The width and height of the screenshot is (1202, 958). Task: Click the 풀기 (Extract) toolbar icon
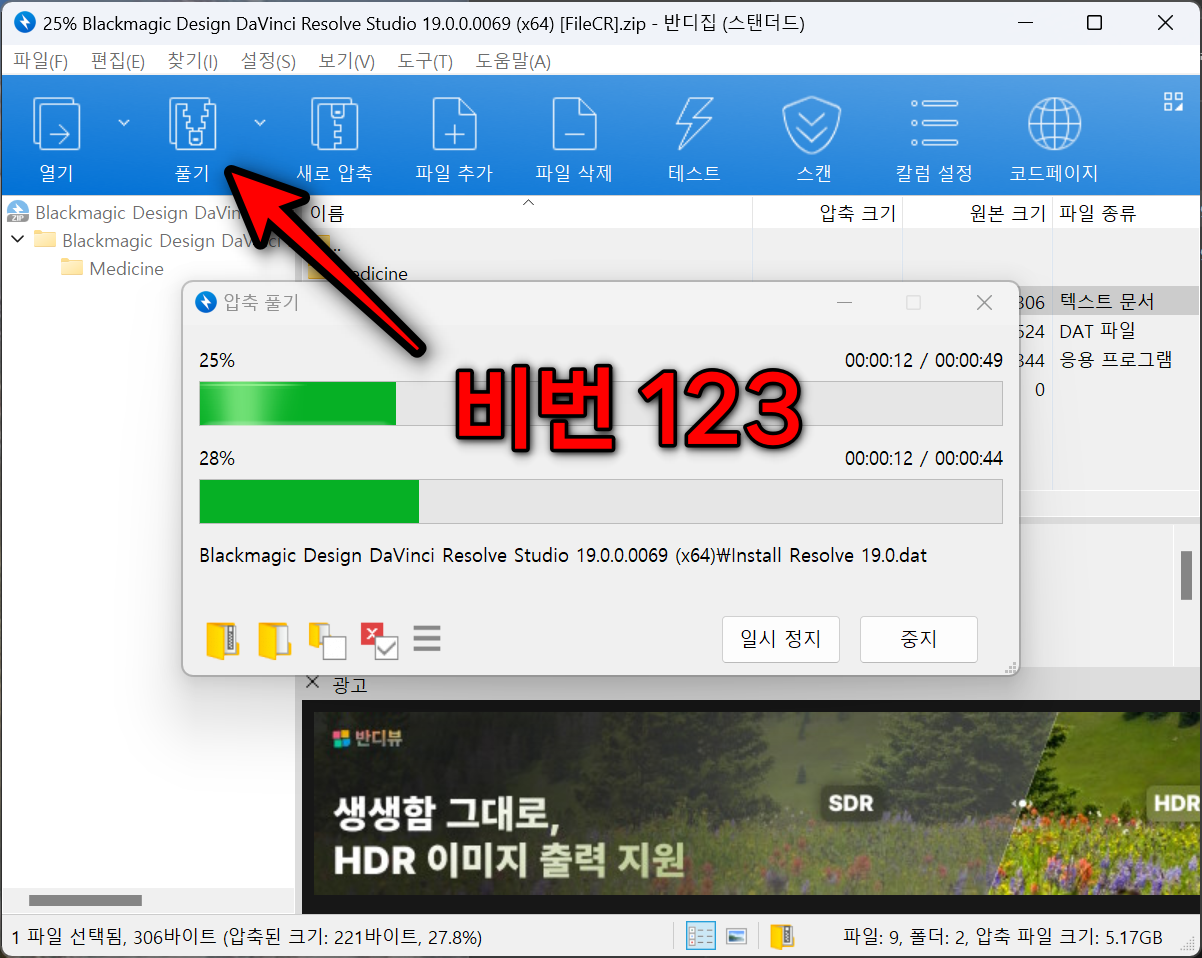point(193,124)
